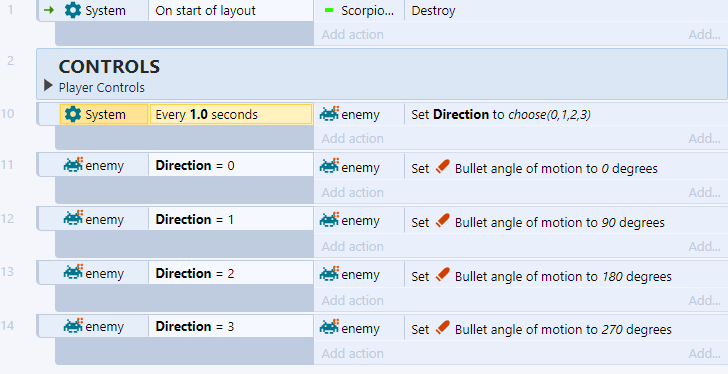Image resolution: width=728 pixels, height=374 pixels.
Task: Select the Direction = 3 condition
Action: pyautogui.click(x=195, y=326)
